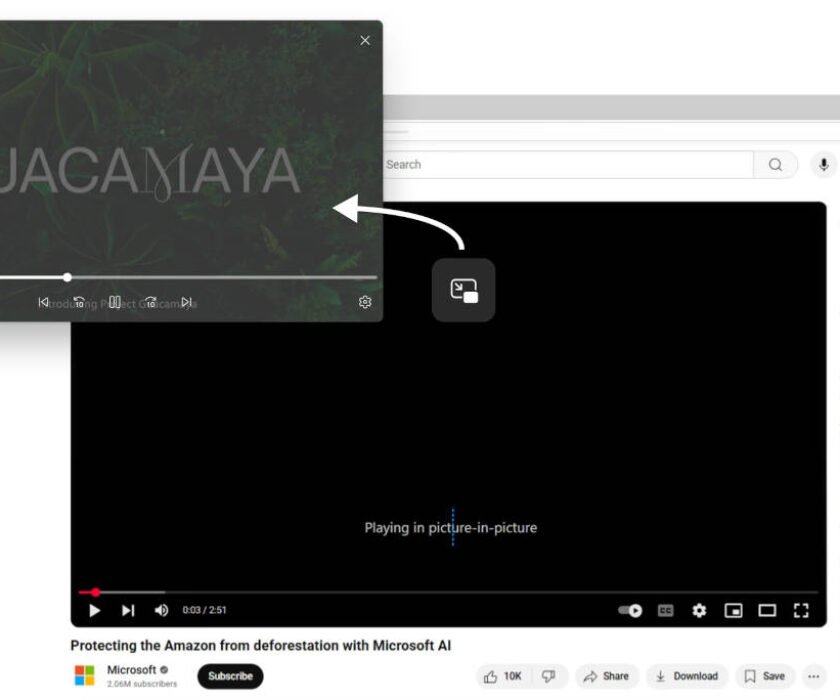Start voice search with microphone icon
The width and height of the screenshot is (840, 700).
coord(824,164)
